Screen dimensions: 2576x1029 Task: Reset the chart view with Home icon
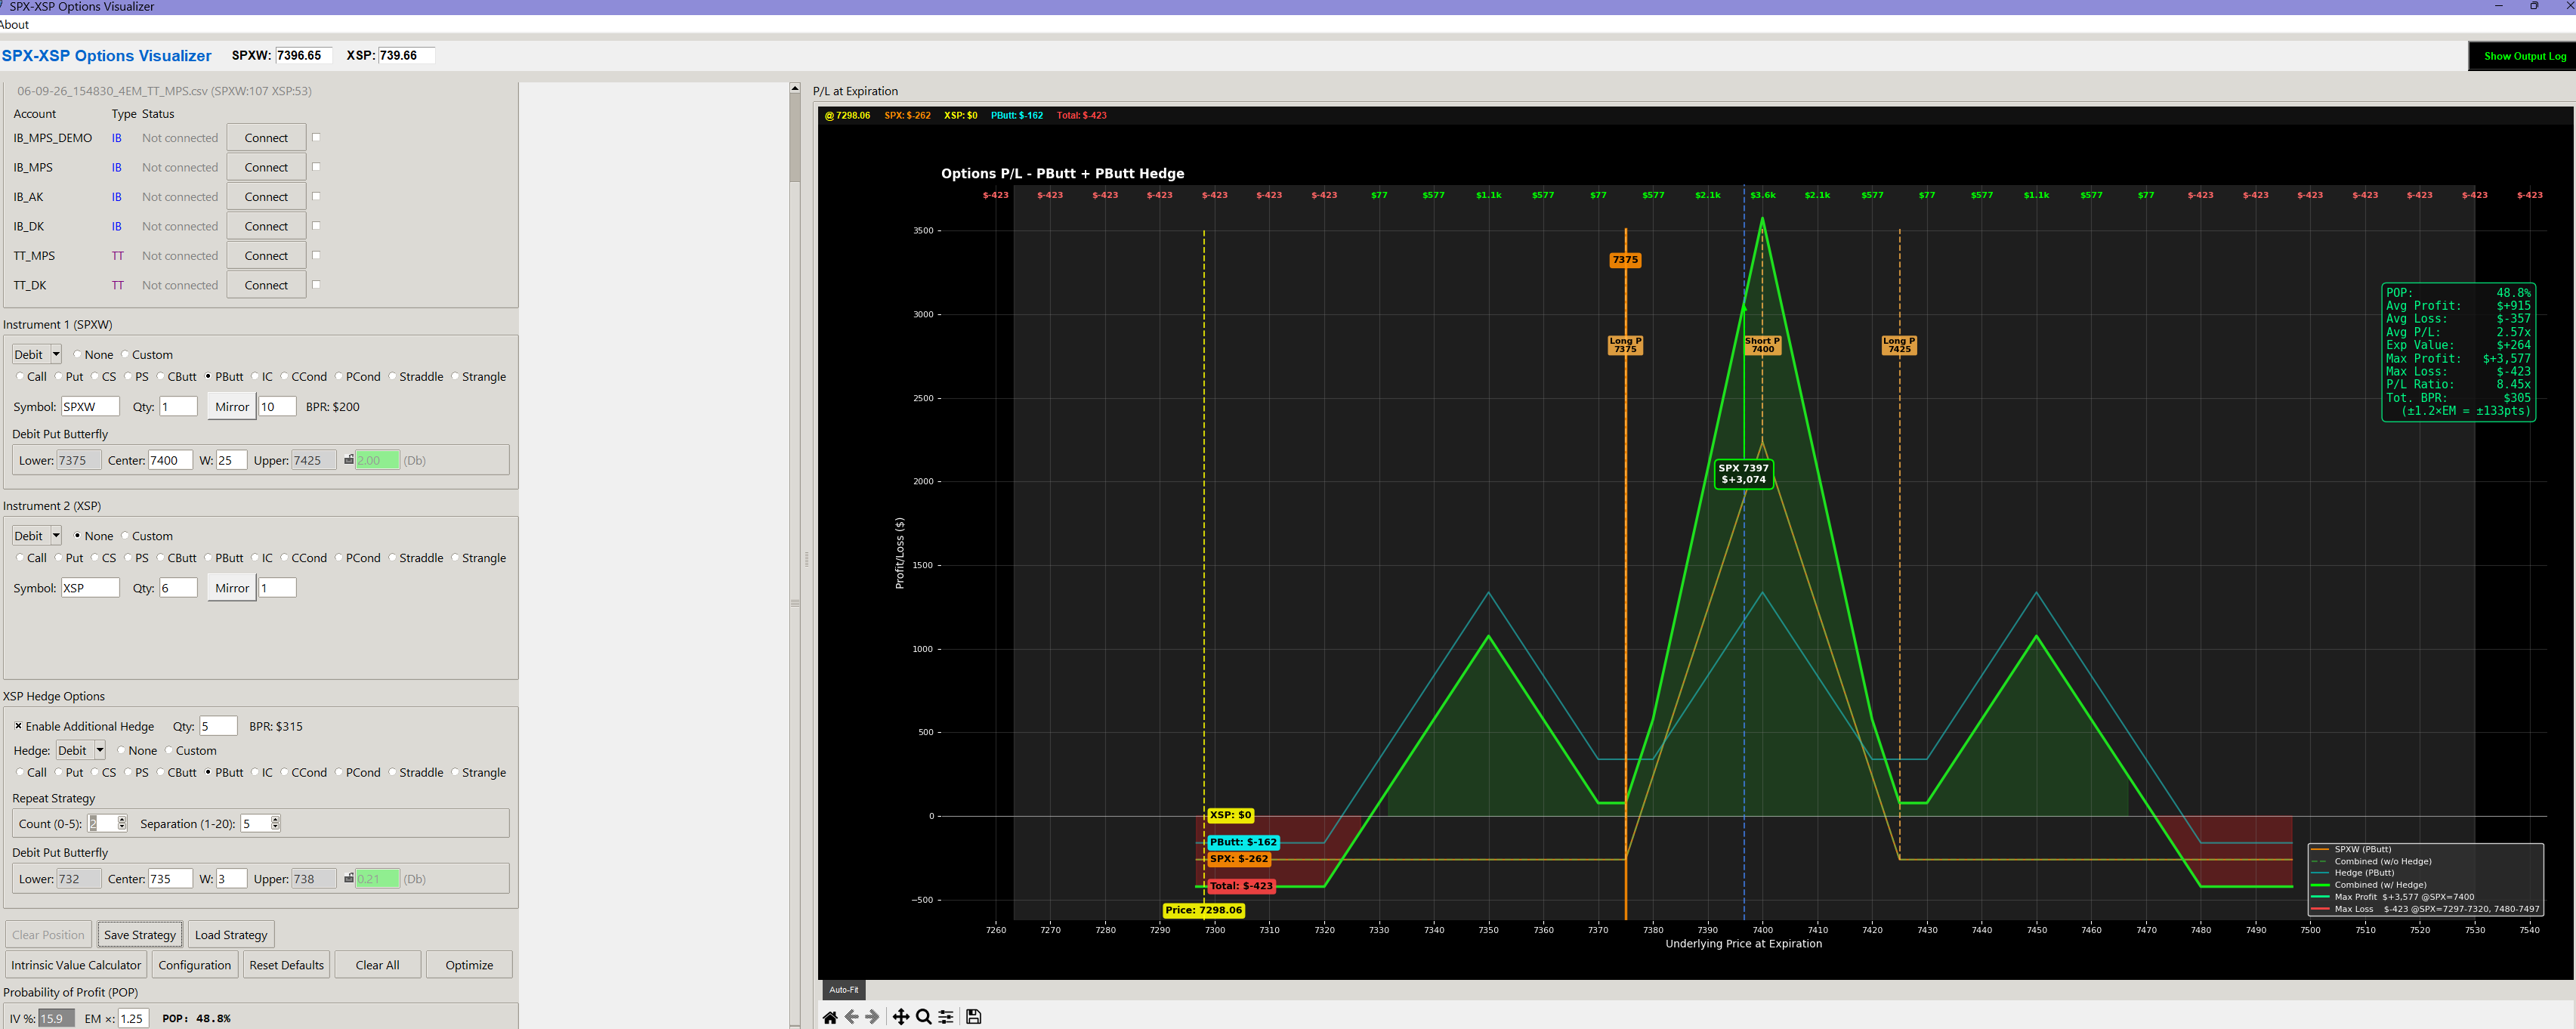830,1017
